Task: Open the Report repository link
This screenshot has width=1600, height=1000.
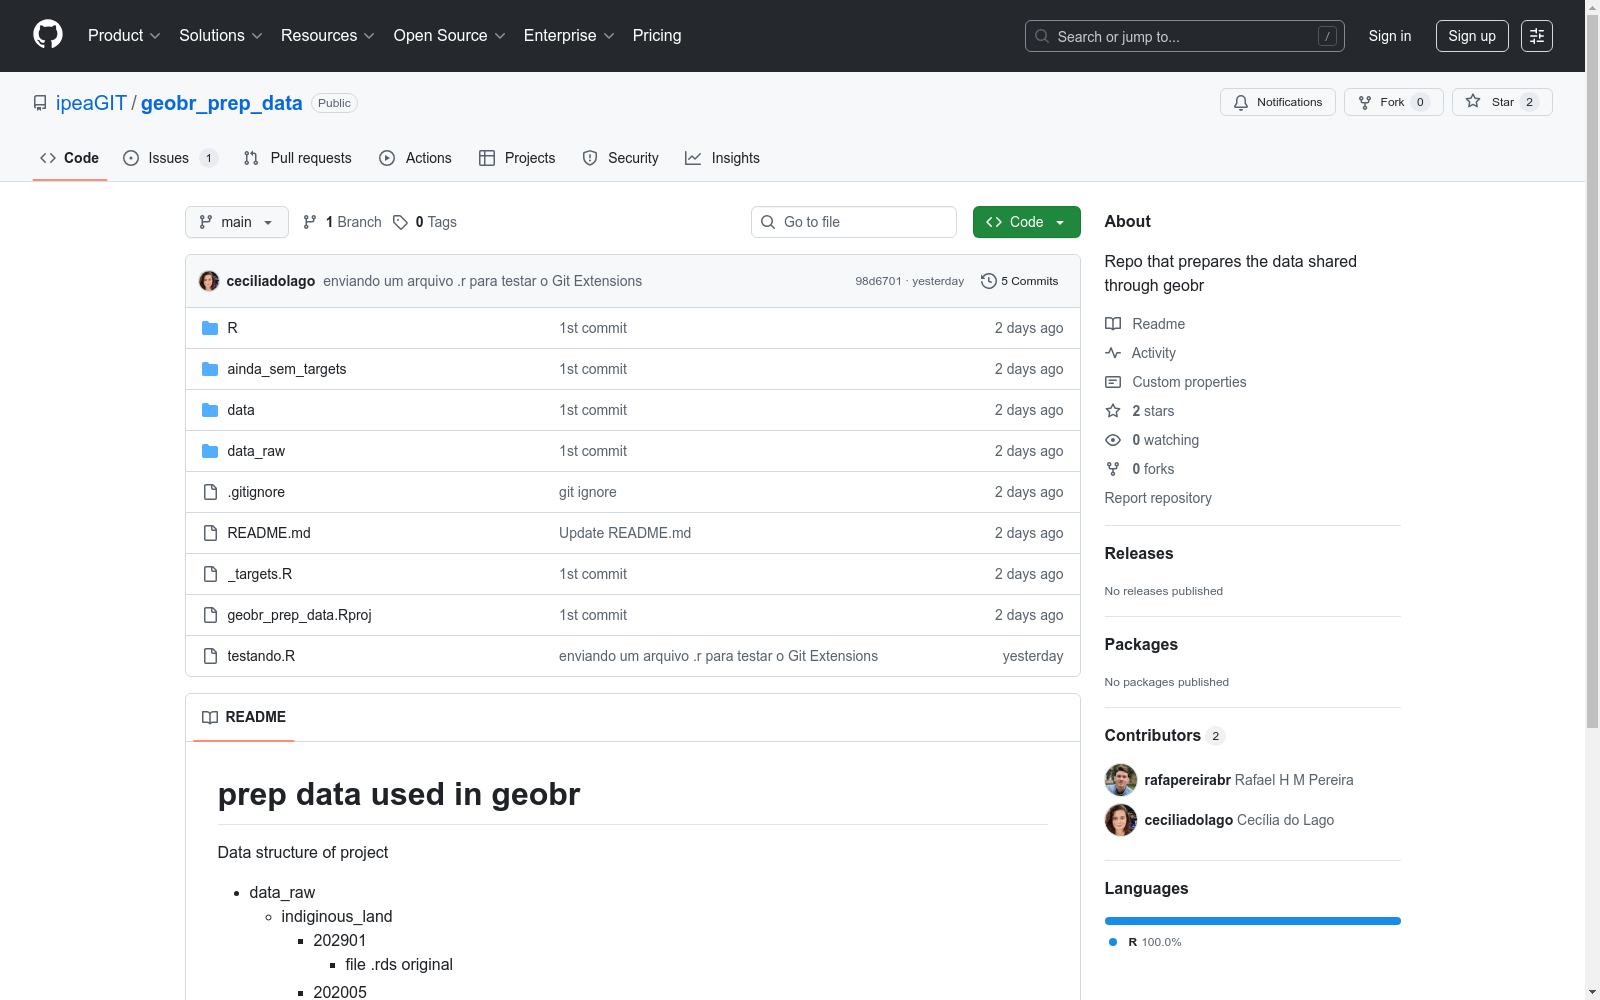Action: [1158, 498]
